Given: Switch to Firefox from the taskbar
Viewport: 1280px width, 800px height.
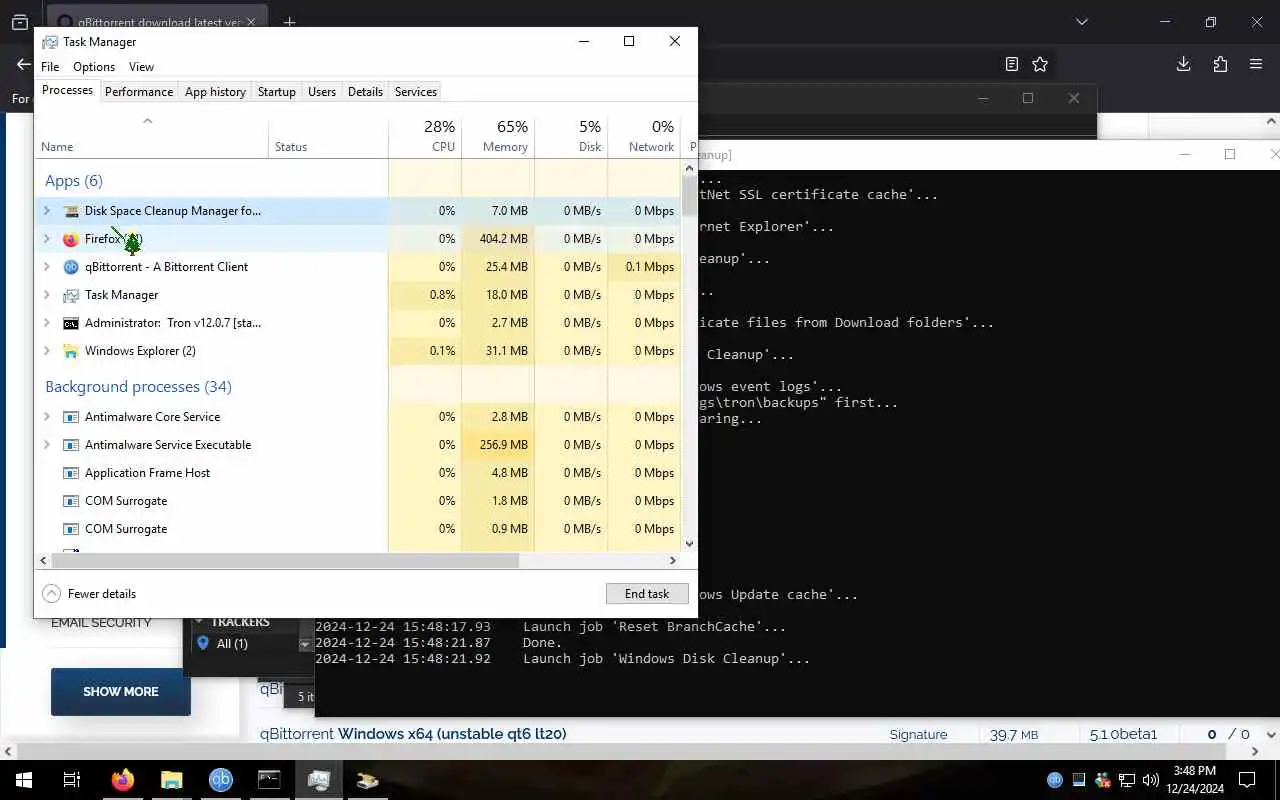Looking at the screenshot, I should pos(123,780).
